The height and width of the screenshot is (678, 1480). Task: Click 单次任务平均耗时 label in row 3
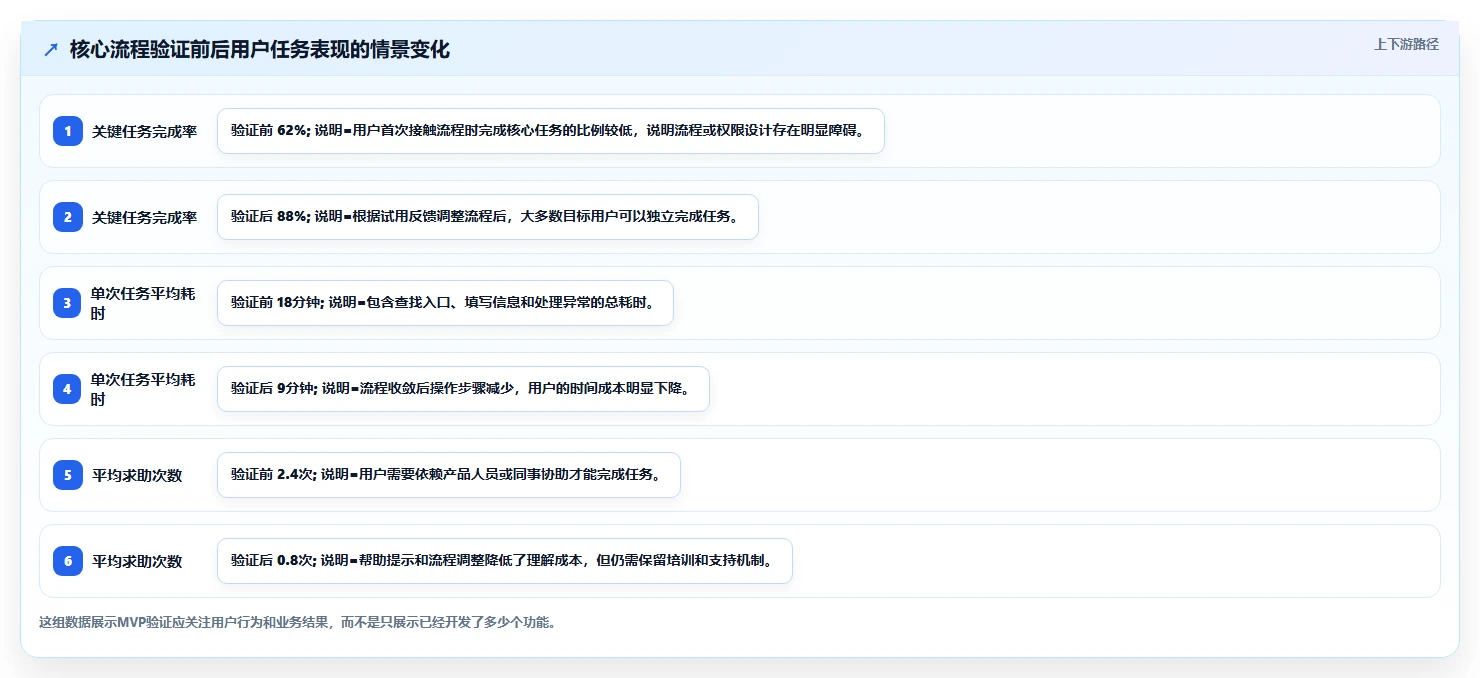(x=143, y=303)
